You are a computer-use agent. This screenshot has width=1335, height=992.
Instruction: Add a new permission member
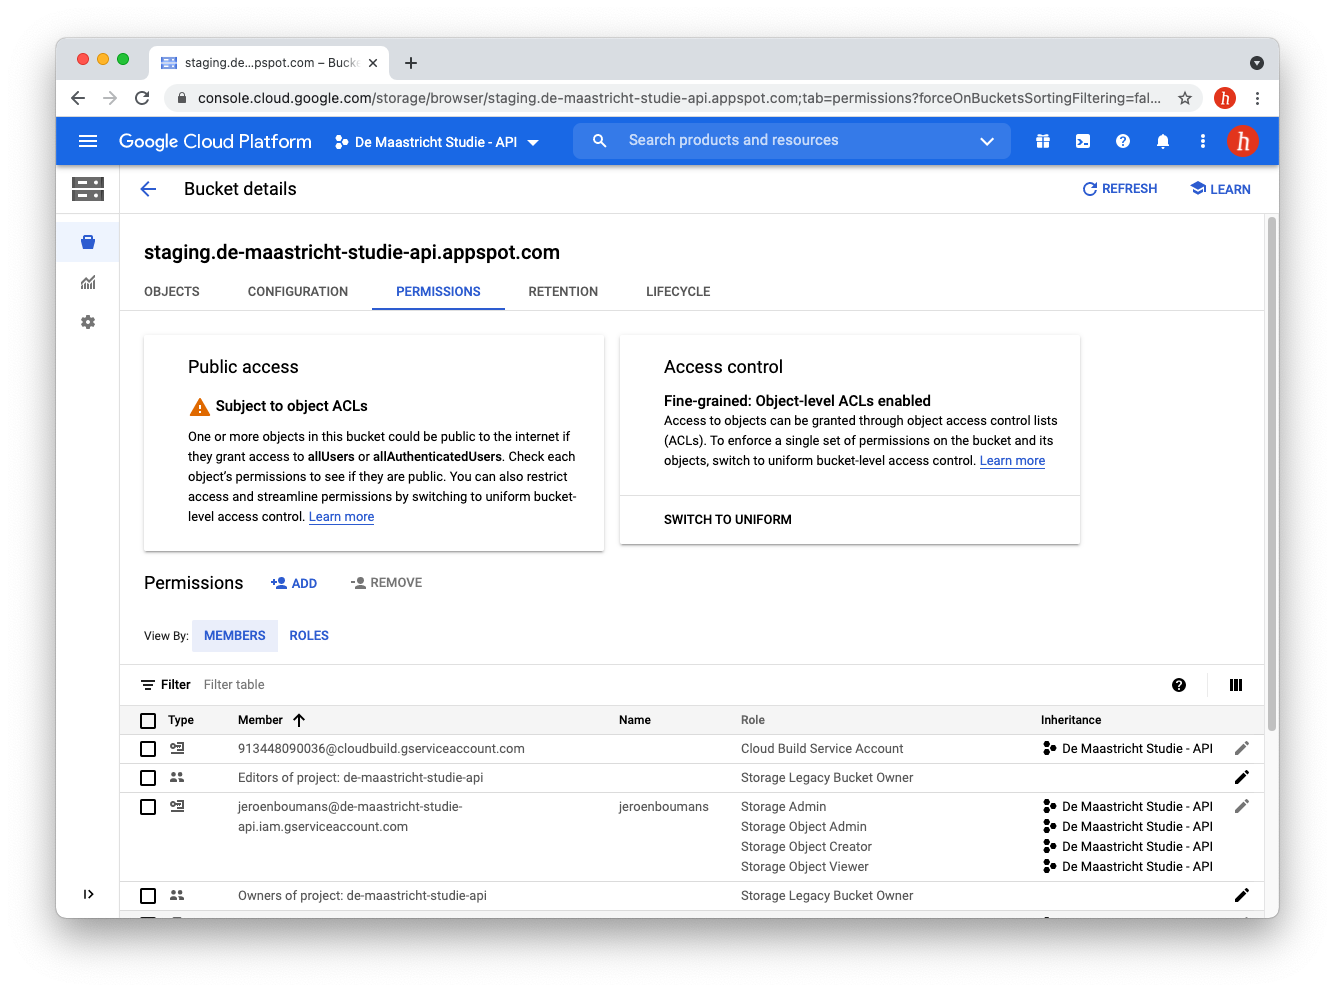pos(294,583)
